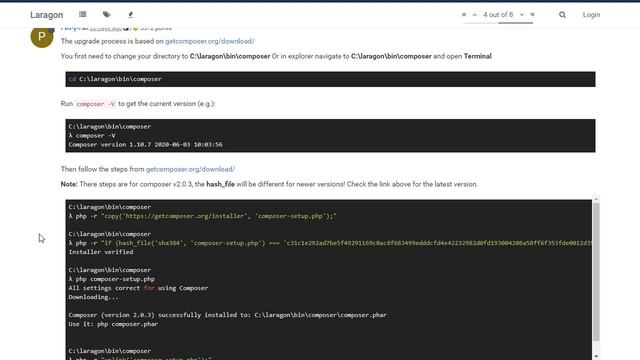
Task: Click the post progress bar under pagination
Action: (x=498, y=23)
